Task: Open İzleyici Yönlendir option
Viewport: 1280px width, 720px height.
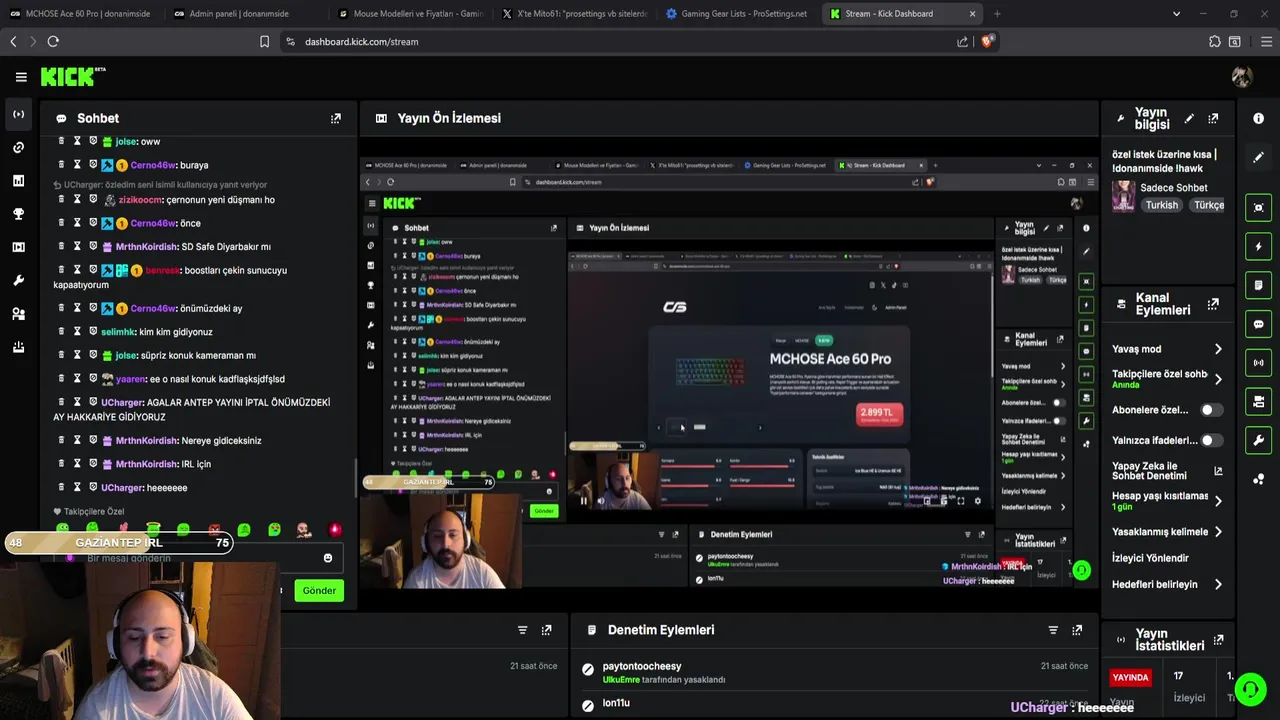Action: (1150, 558)
